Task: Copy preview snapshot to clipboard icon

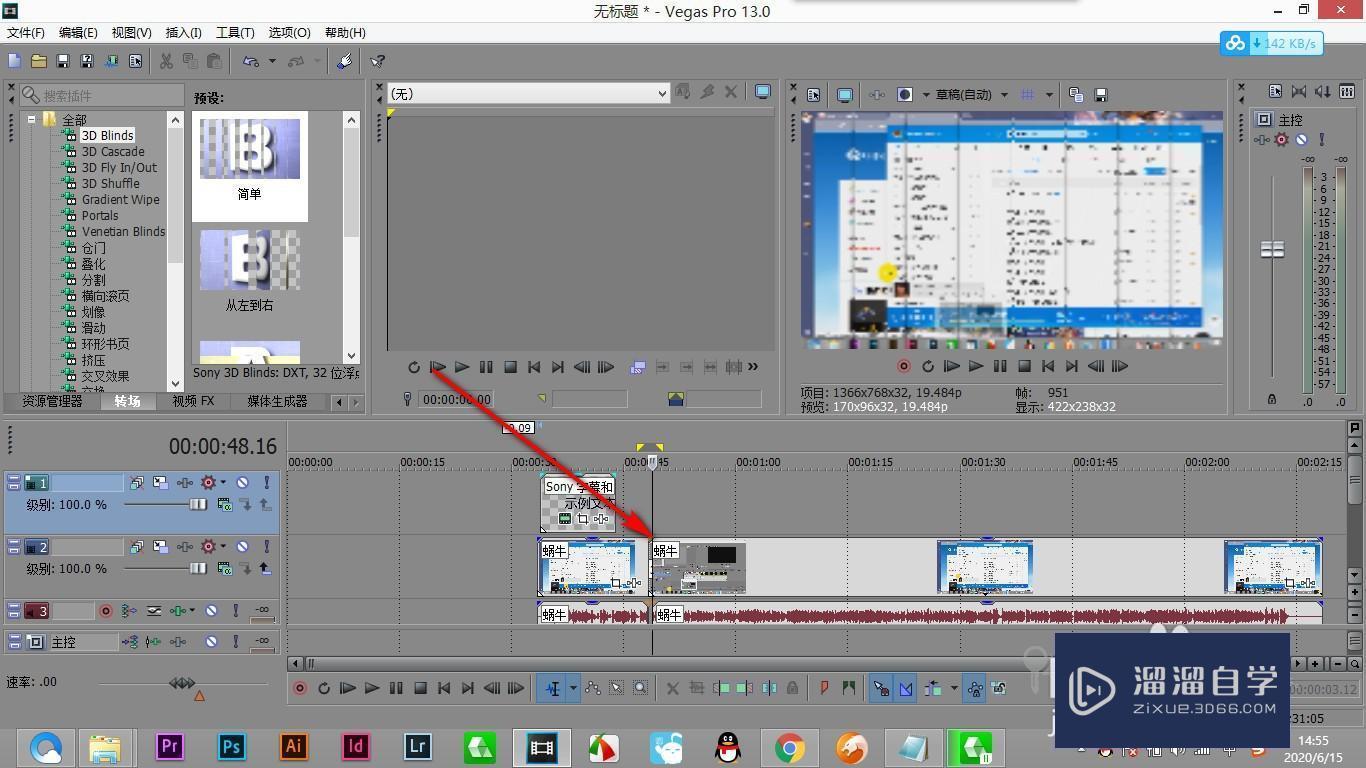Action: [1076, 95]
